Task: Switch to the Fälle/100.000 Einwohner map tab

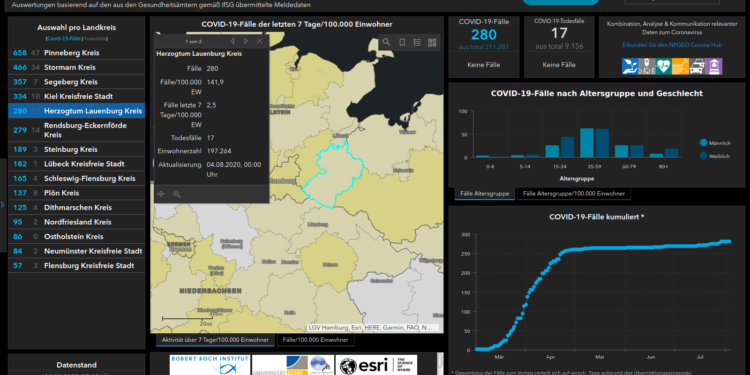Action: click(316, 340)
